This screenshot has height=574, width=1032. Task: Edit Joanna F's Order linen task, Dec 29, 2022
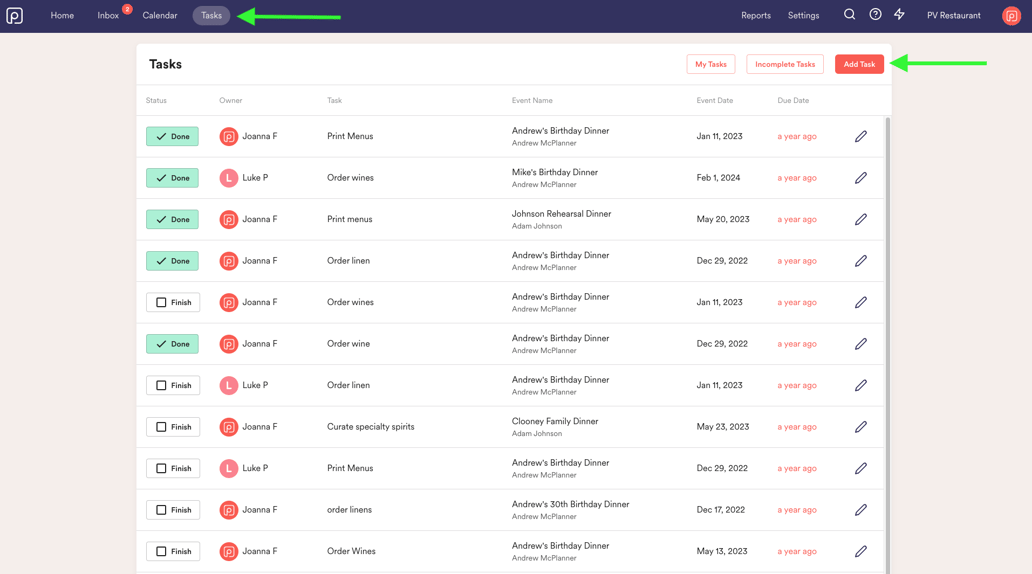pos(861,261)
